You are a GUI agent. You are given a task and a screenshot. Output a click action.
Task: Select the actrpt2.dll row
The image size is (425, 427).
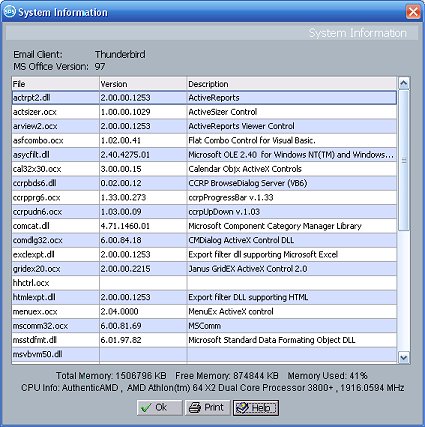pyautogui.click(x=204, y=98)
